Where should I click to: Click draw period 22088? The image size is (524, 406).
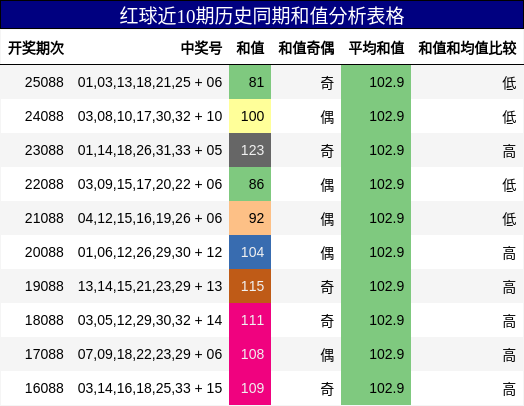pos(44,184)
